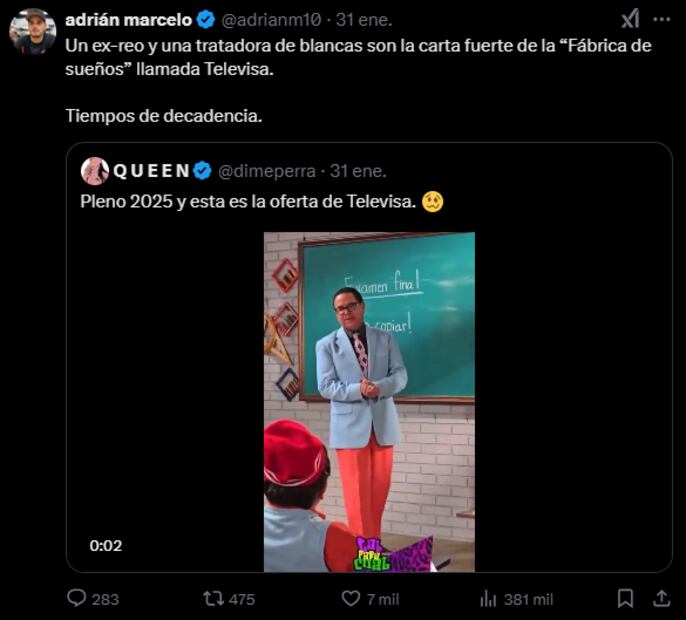Click the verified badge beside adrián marcelo

(x=206, y=19)
